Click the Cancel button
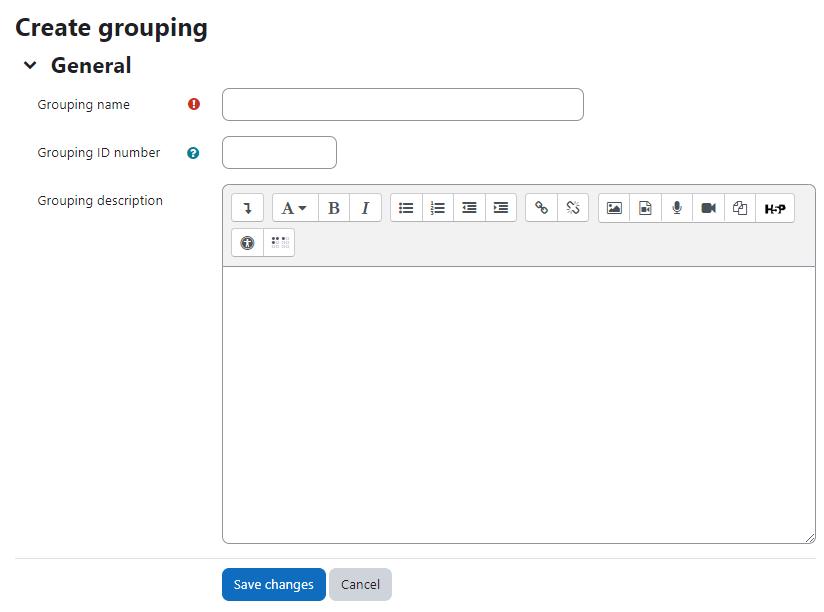Viewport: 824px width, 612px height. (360, 584)
